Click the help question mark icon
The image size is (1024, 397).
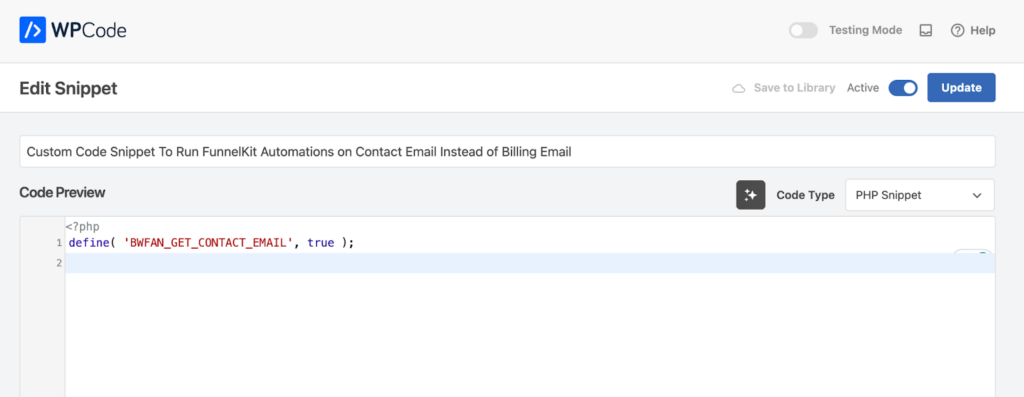click(957, 31)
